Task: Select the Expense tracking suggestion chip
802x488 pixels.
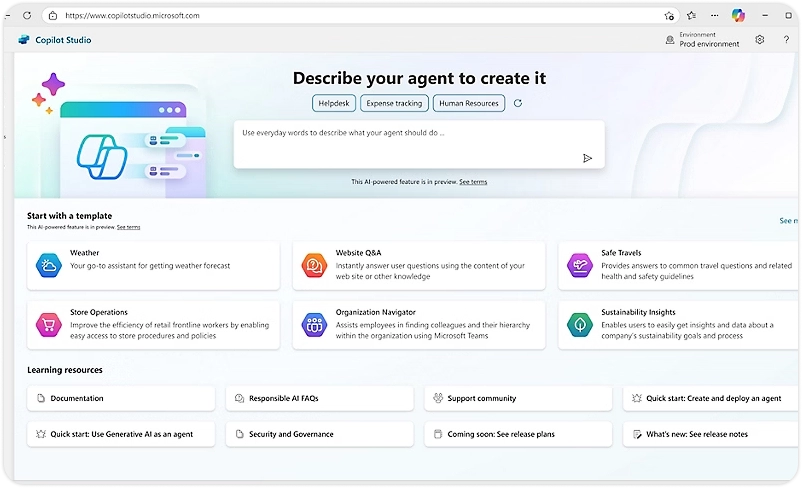Action: click(394, 103)
